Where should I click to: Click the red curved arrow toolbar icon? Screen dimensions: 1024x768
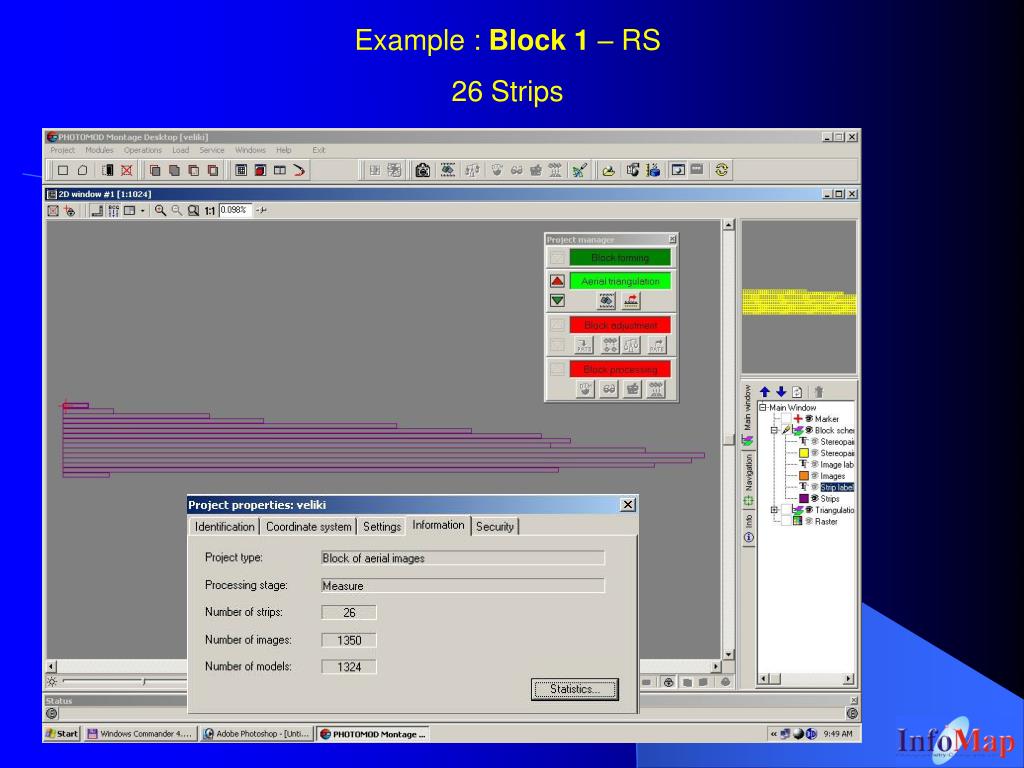coord(298,170)
